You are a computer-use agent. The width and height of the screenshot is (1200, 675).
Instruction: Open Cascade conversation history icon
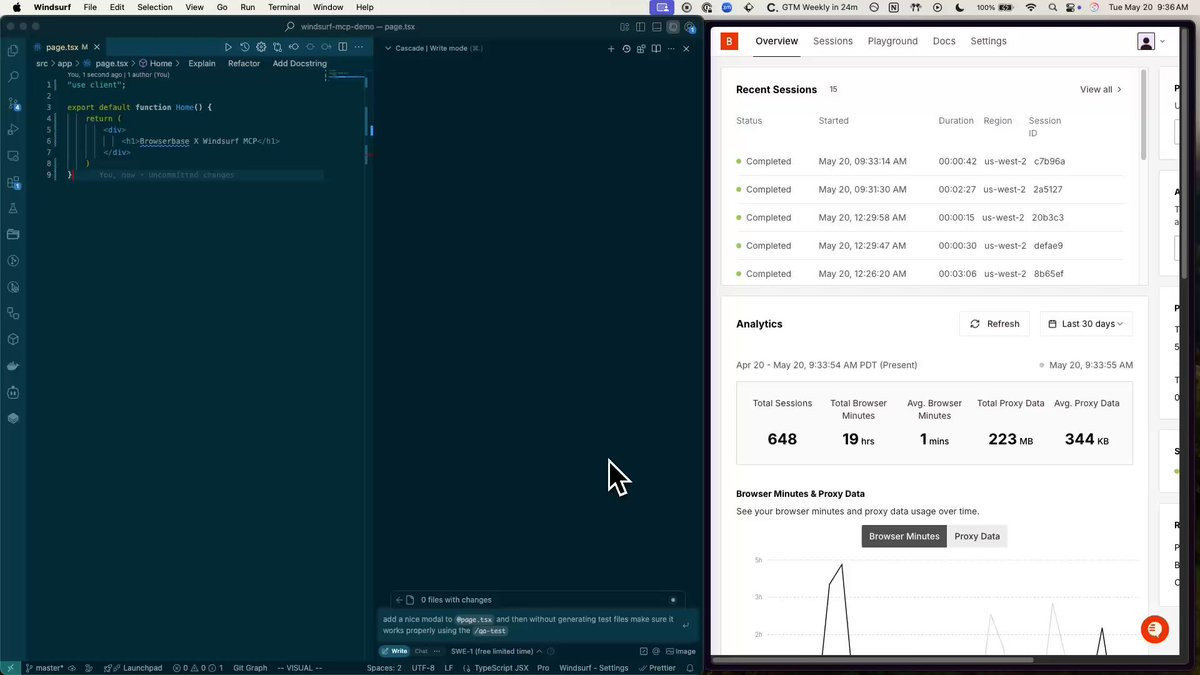click(627, 48)
